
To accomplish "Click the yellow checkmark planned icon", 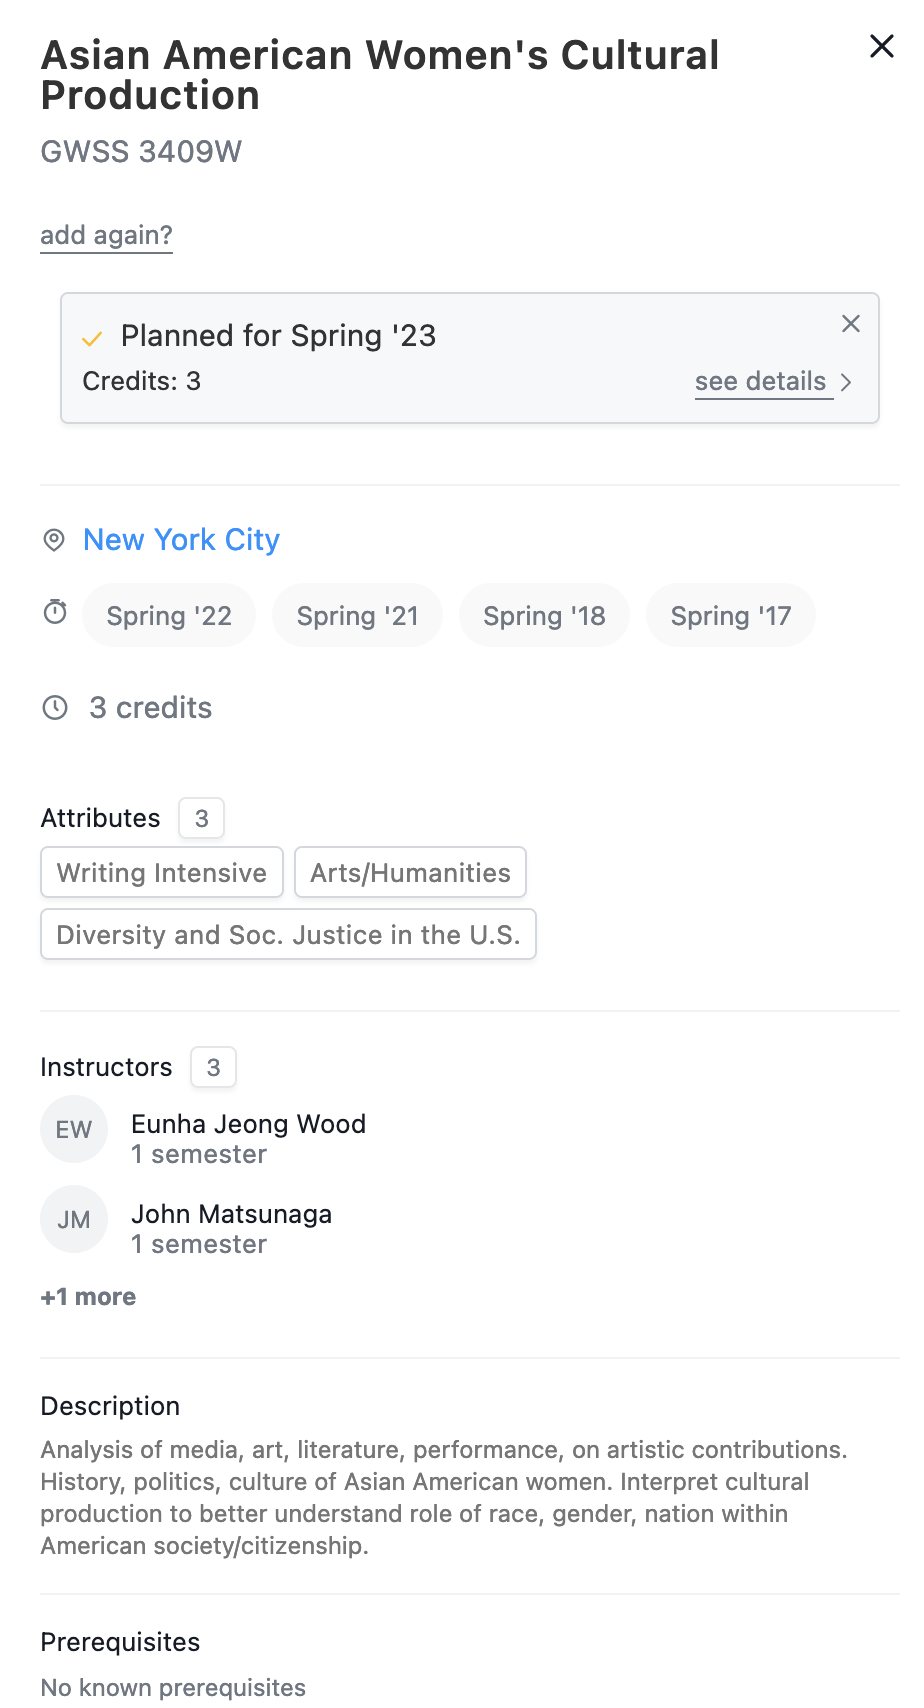I will (x=92, y=339).
